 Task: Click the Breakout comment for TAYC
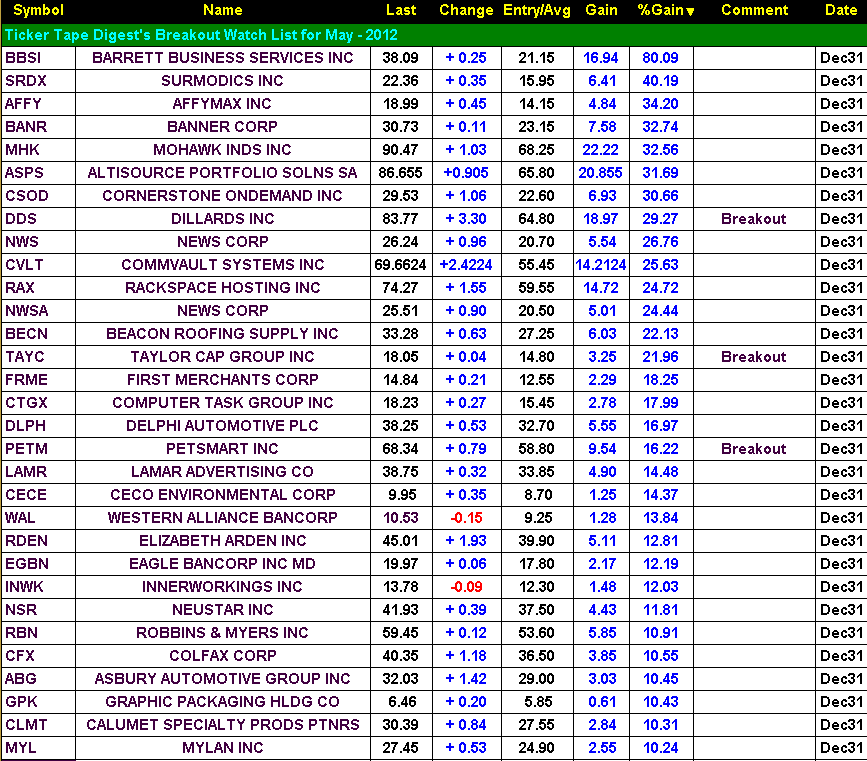[x=754, y=357]
